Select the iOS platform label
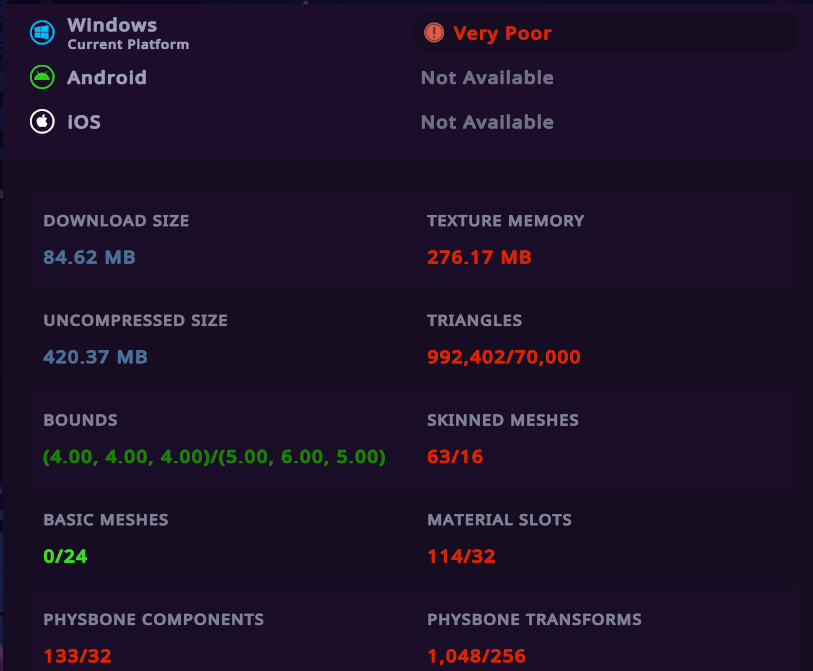 tap(84, 122)
